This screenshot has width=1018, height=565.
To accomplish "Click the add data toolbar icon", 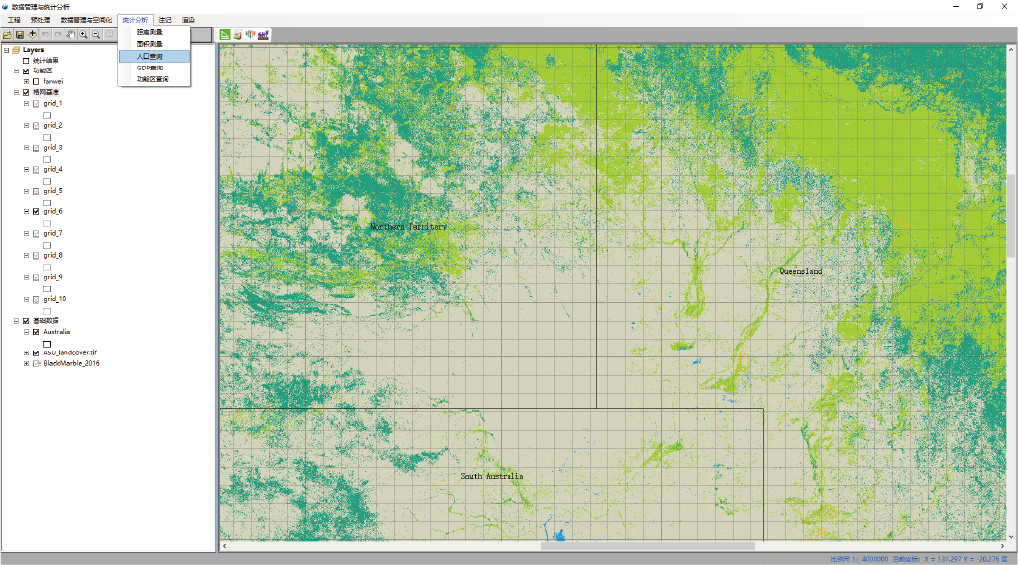I will pos(33,34).
